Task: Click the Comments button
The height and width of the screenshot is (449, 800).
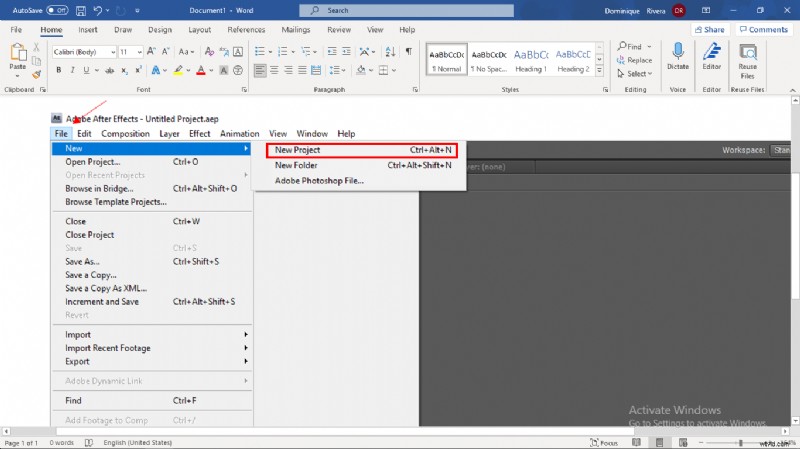Action: pos(763,29)
